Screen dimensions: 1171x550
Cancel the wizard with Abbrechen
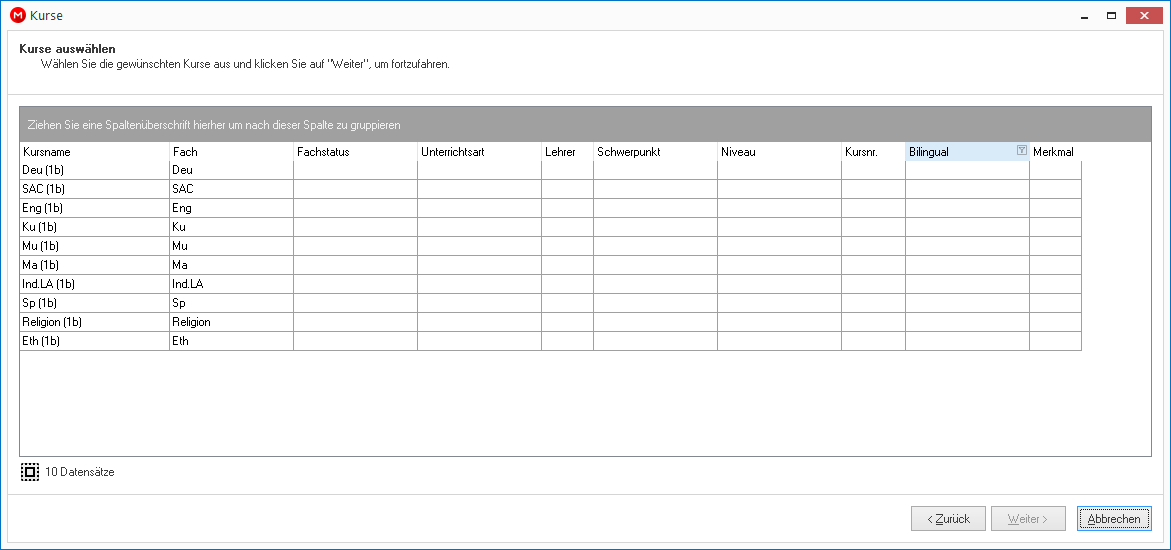click(1114, 519)
